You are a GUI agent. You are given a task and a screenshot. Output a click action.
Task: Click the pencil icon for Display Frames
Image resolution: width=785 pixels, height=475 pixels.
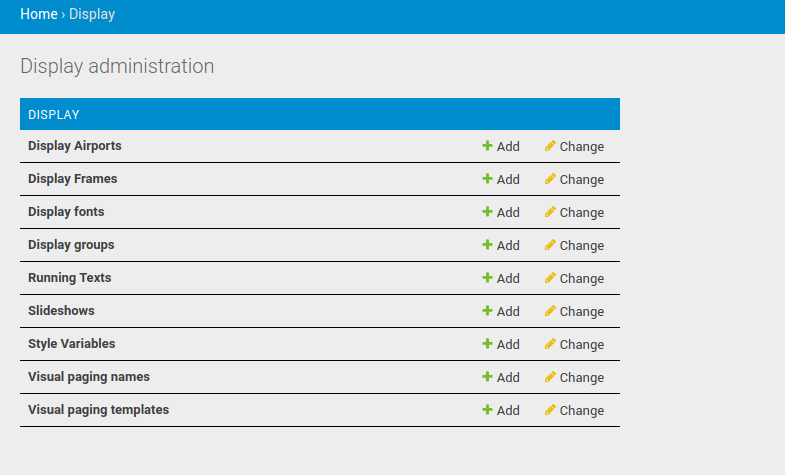pyautogui.click(x=550, y=179)
